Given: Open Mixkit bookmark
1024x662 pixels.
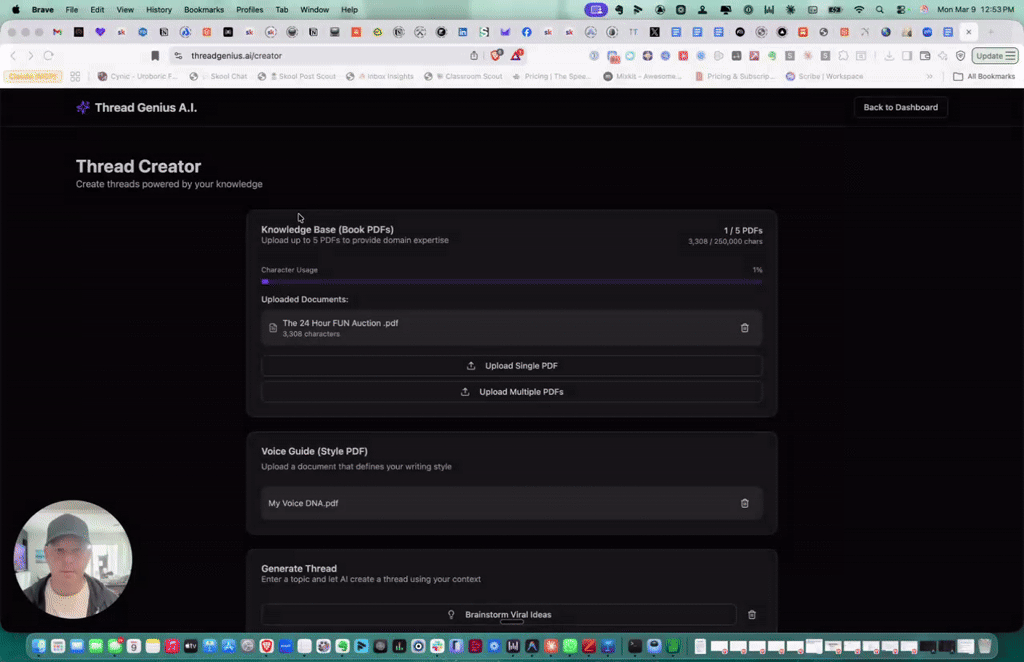Looking at the screenshot, I should 642,76.
